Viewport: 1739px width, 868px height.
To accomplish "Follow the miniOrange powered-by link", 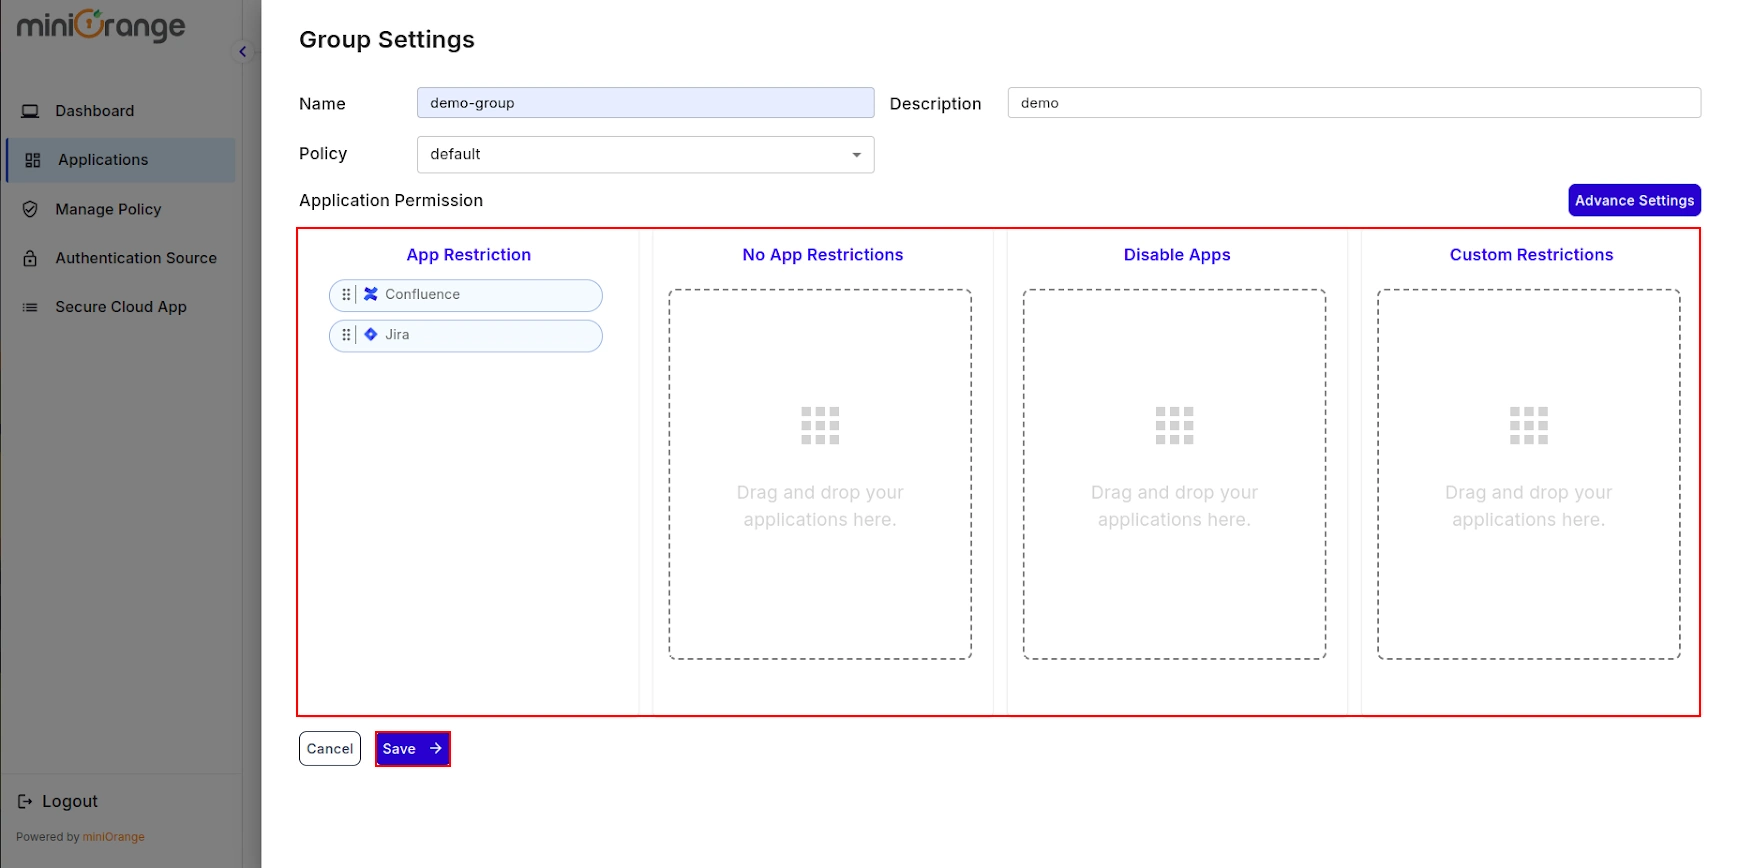I will tap(113, 837).
